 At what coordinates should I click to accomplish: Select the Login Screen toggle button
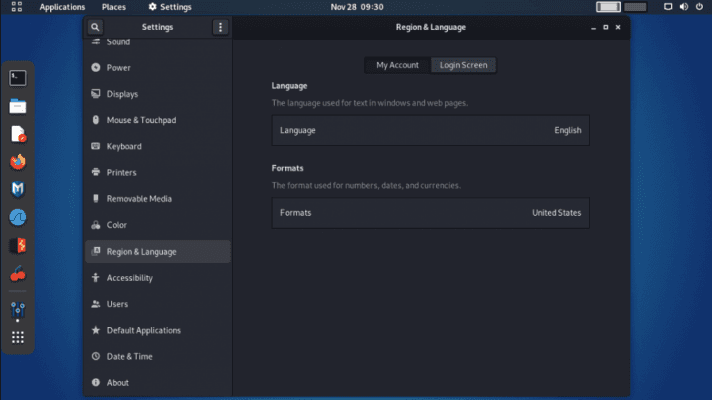click(x=463, y=65)
